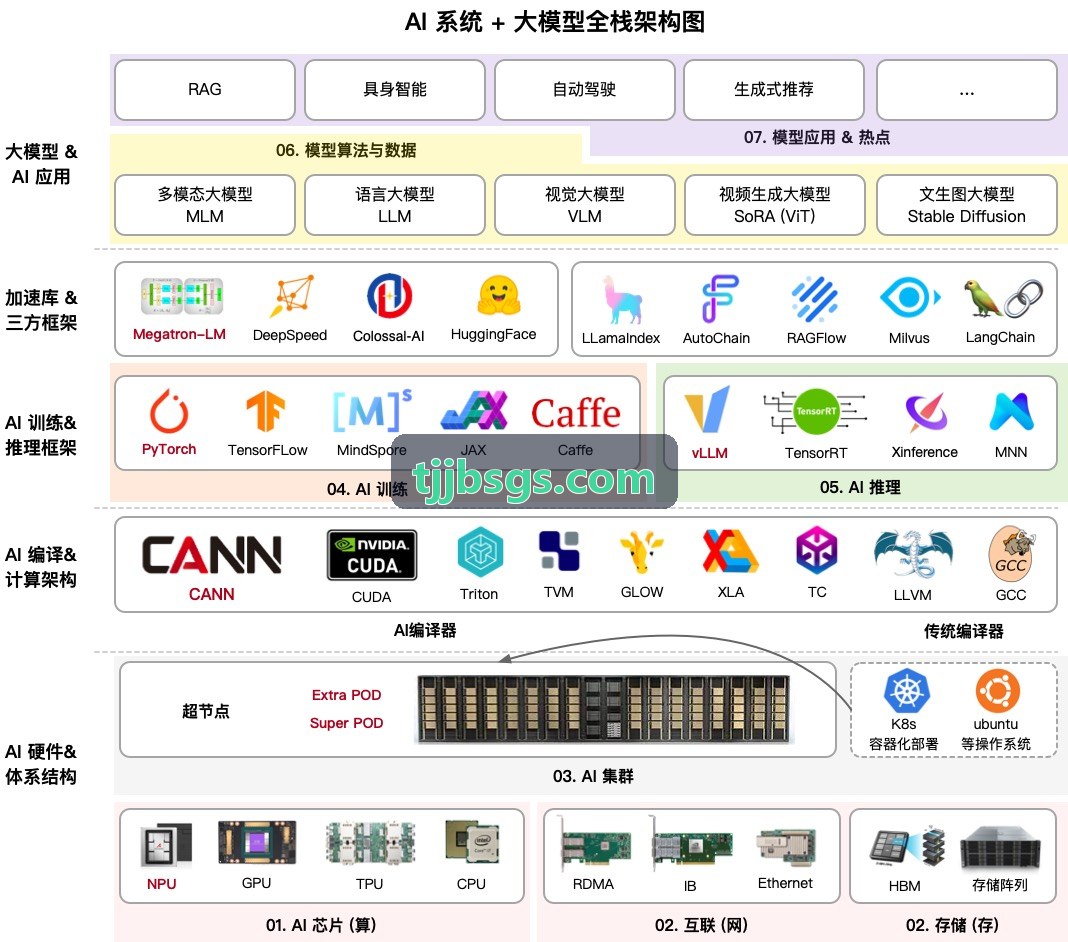Image resolution: width=1068 pixels, height=942 pixels.
Task: Select the 具身智能 box
Action: [x=395, y=90]
